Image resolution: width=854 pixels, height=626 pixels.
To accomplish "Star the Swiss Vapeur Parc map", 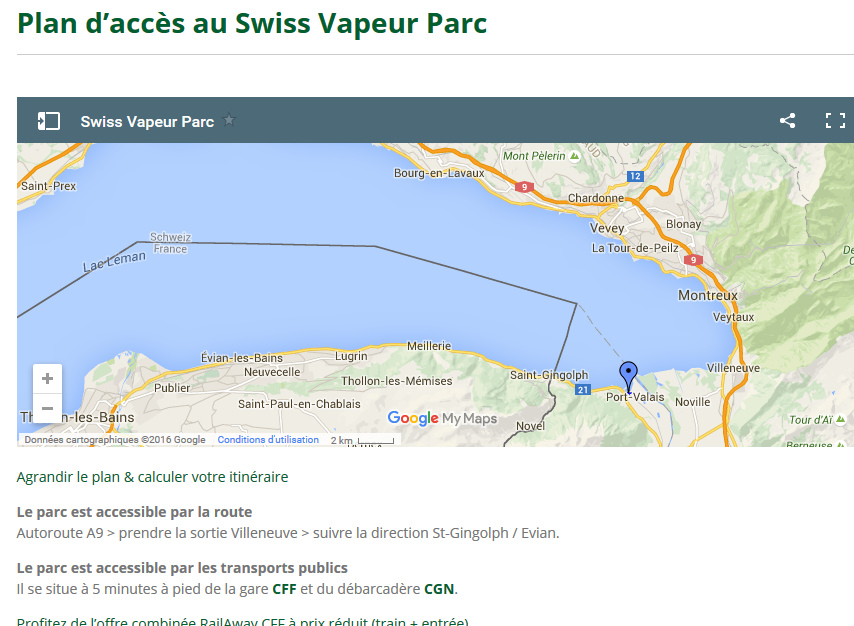I will pyautogui.click(x=229, y=119).
